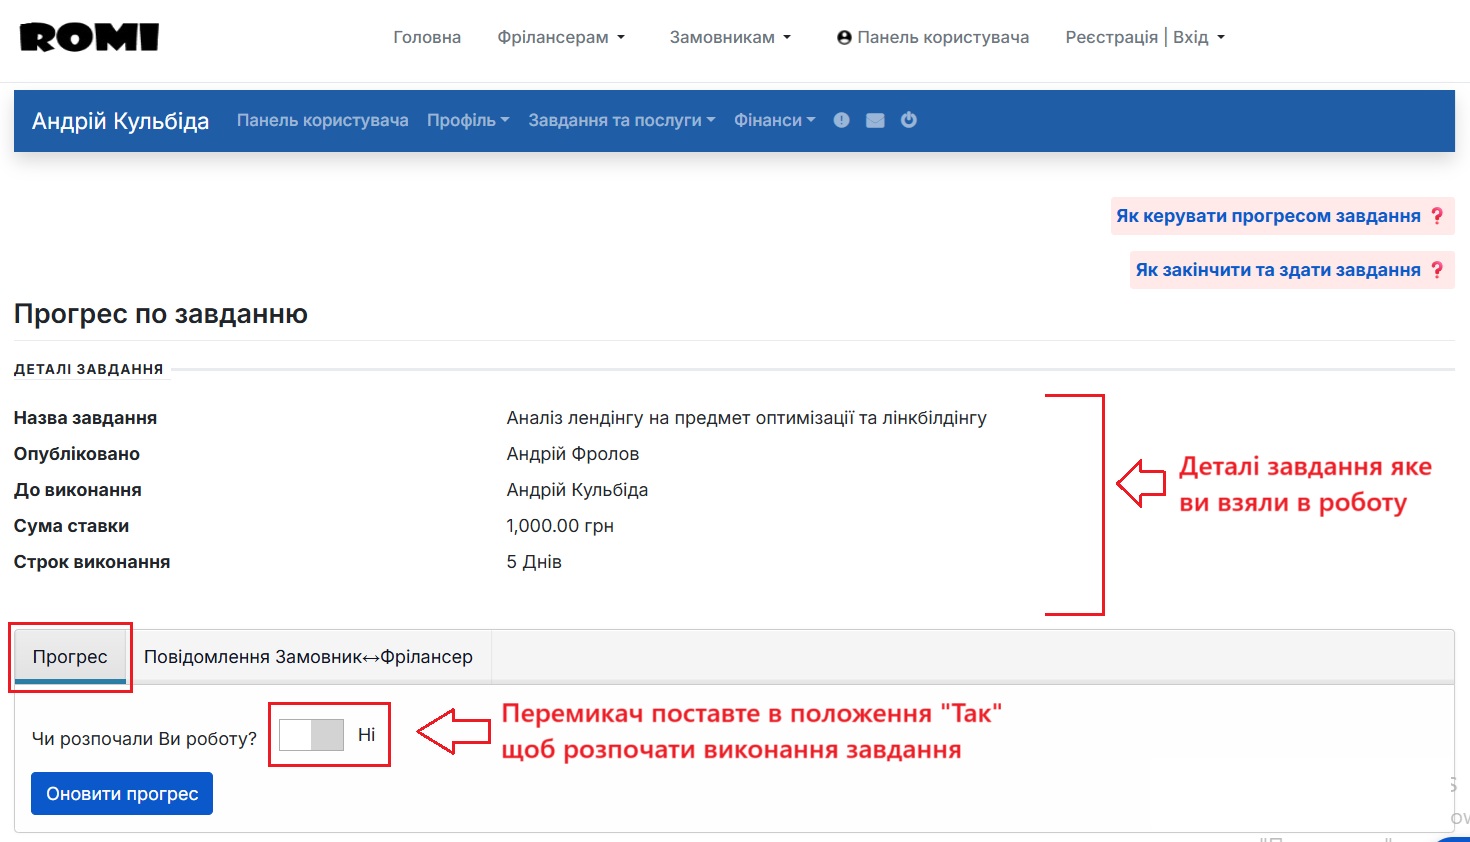Viewport: 1470px width, 842px height.
Task: Switch to the 'Повідомлення Замовник↔Фрілансер' tab
Action: pos(308,656)
